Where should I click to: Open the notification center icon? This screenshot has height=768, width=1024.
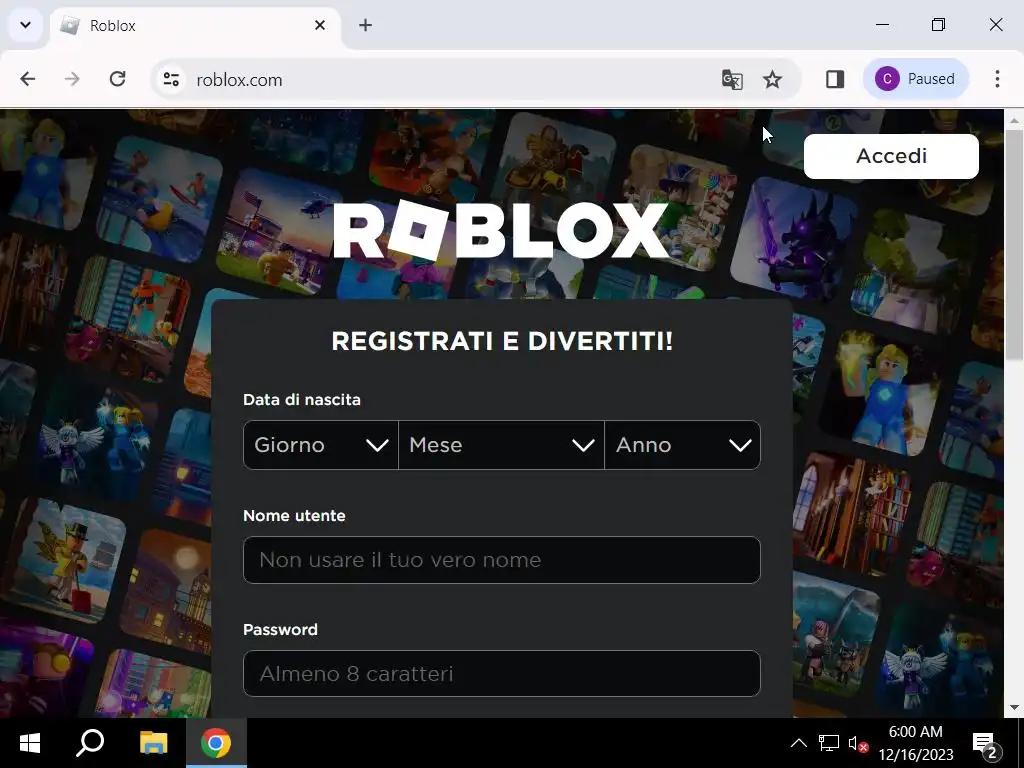pos(987,744)
